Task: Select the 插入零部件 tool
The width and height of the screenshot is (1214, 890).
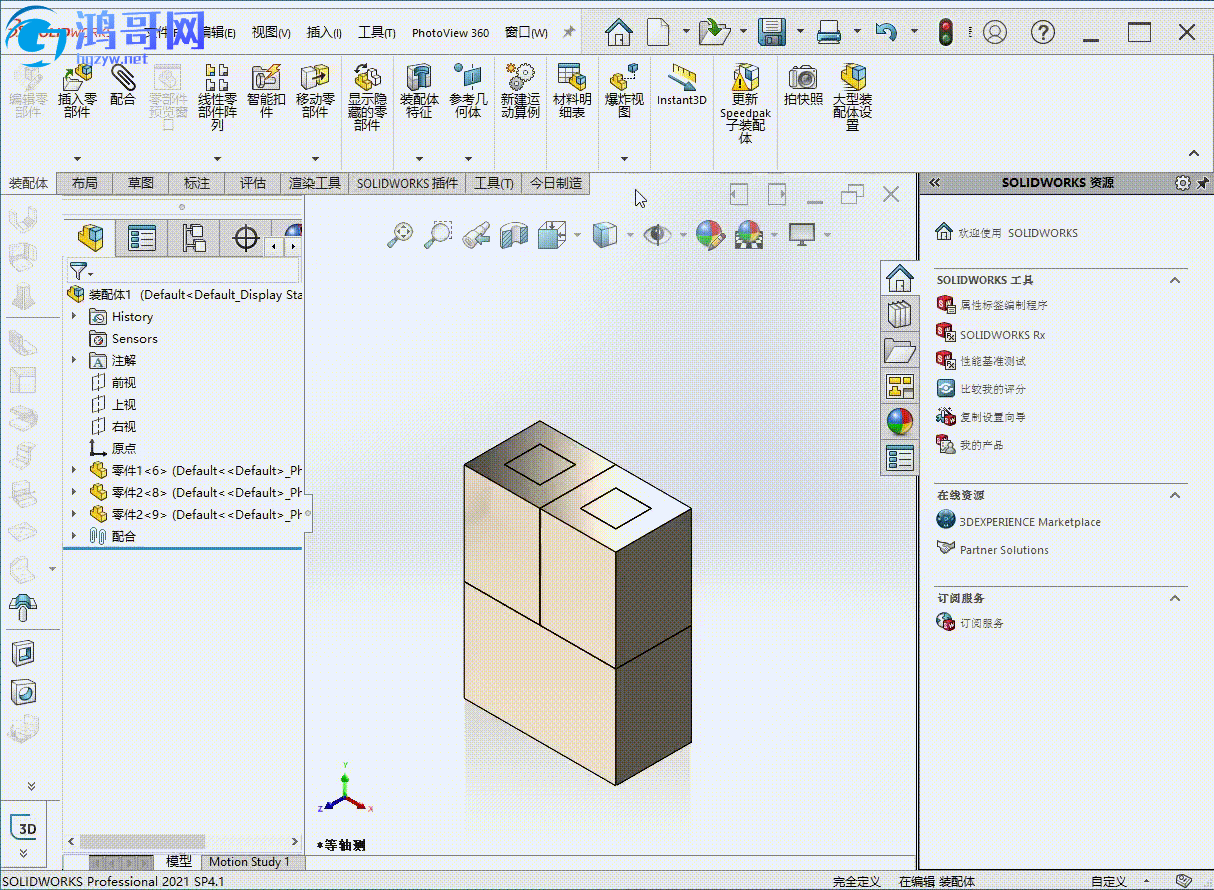Action: coord(77,91)
